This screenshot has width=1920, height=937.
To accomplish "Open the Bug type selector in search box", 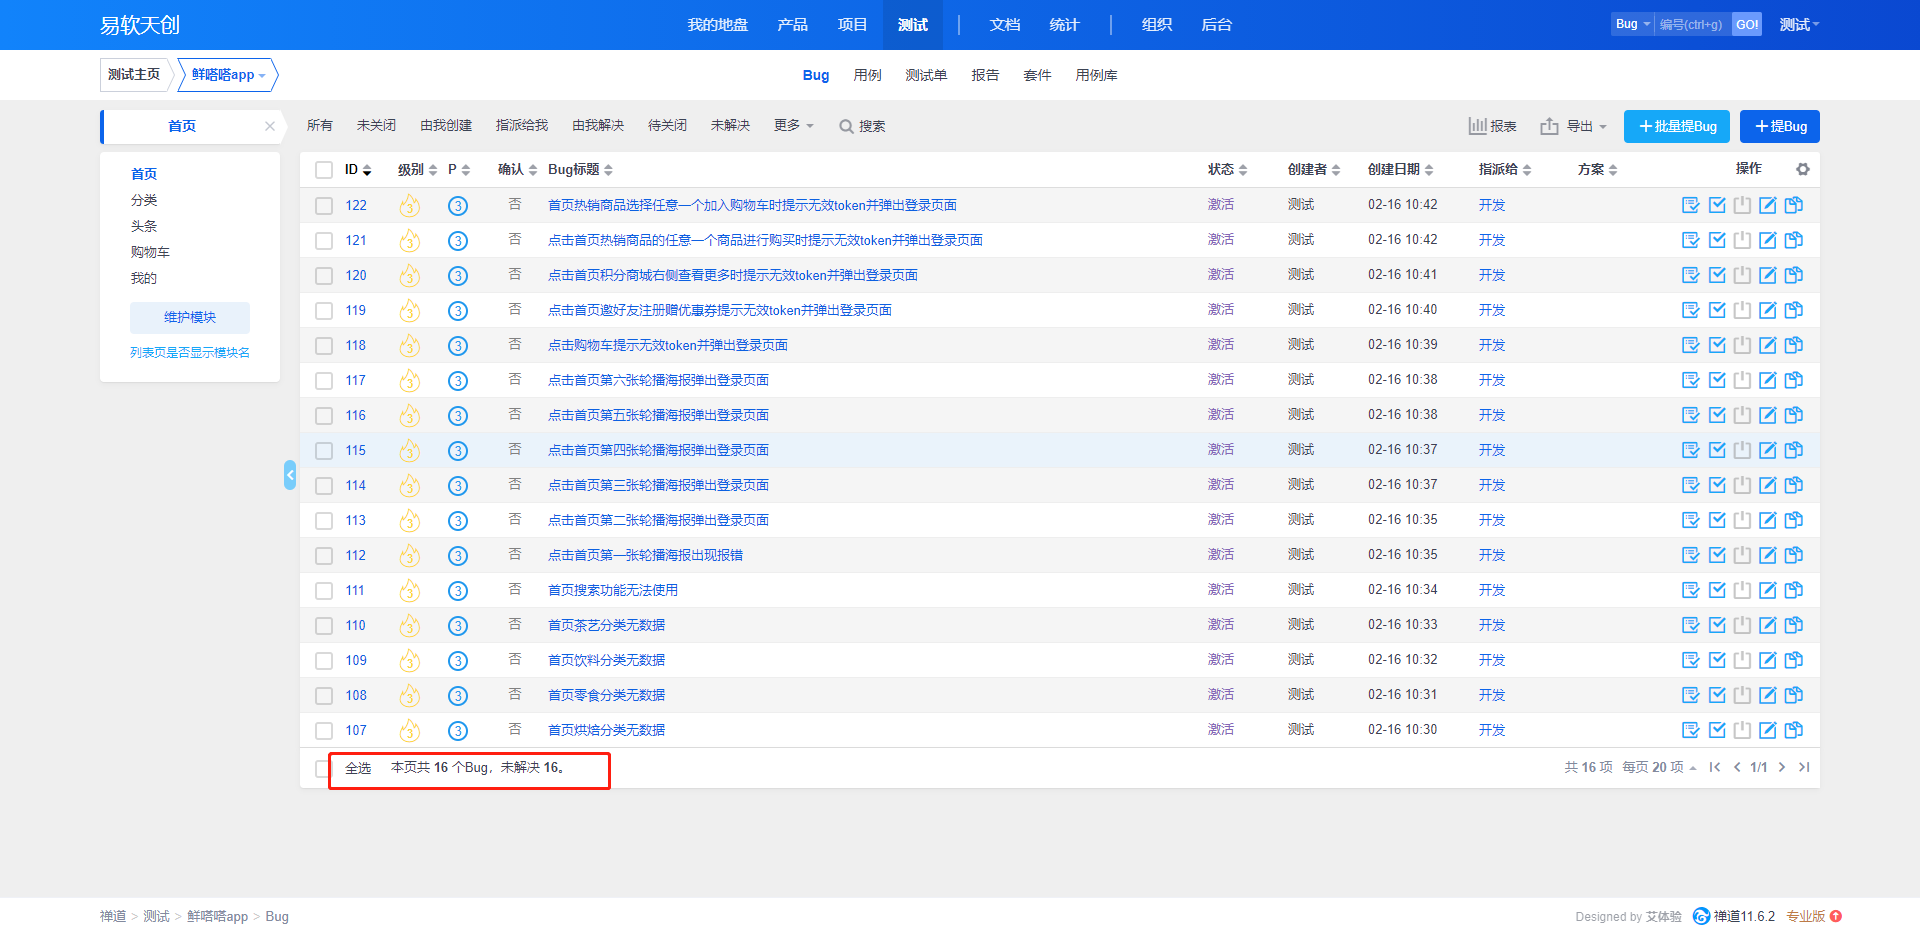I will (1632, 24).
